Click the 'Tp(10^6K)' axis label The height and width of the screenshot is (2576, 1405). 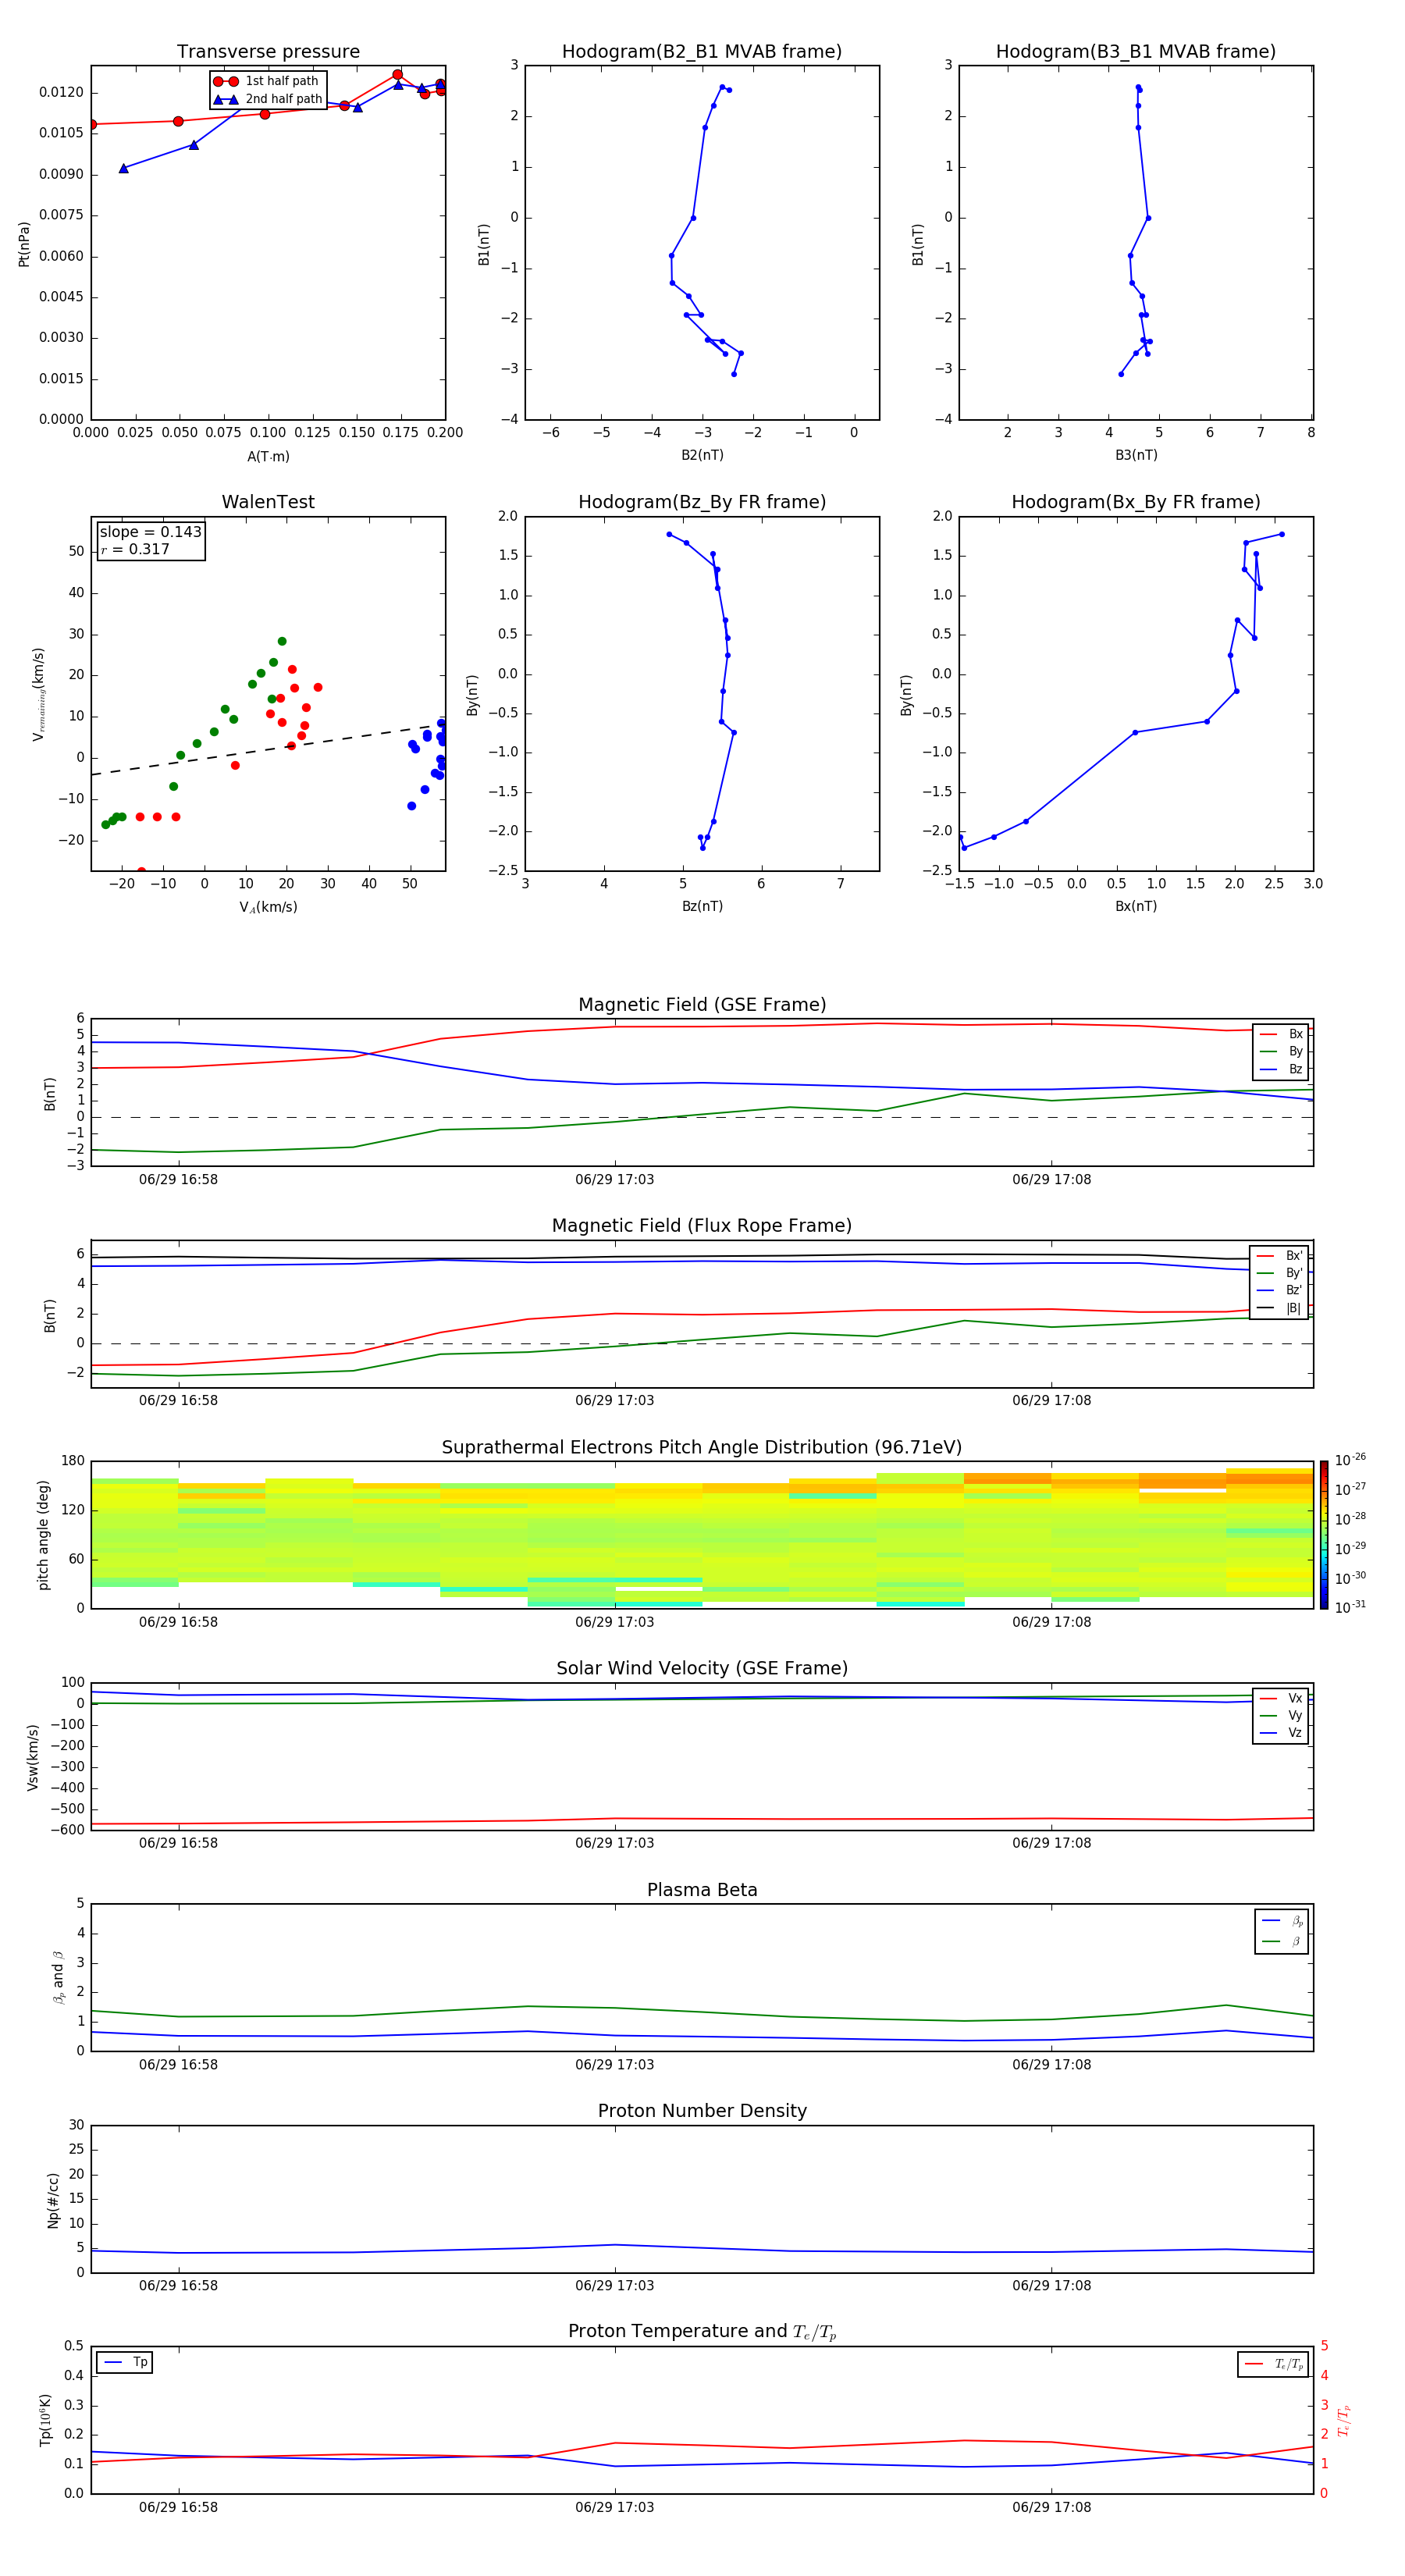45,2420
